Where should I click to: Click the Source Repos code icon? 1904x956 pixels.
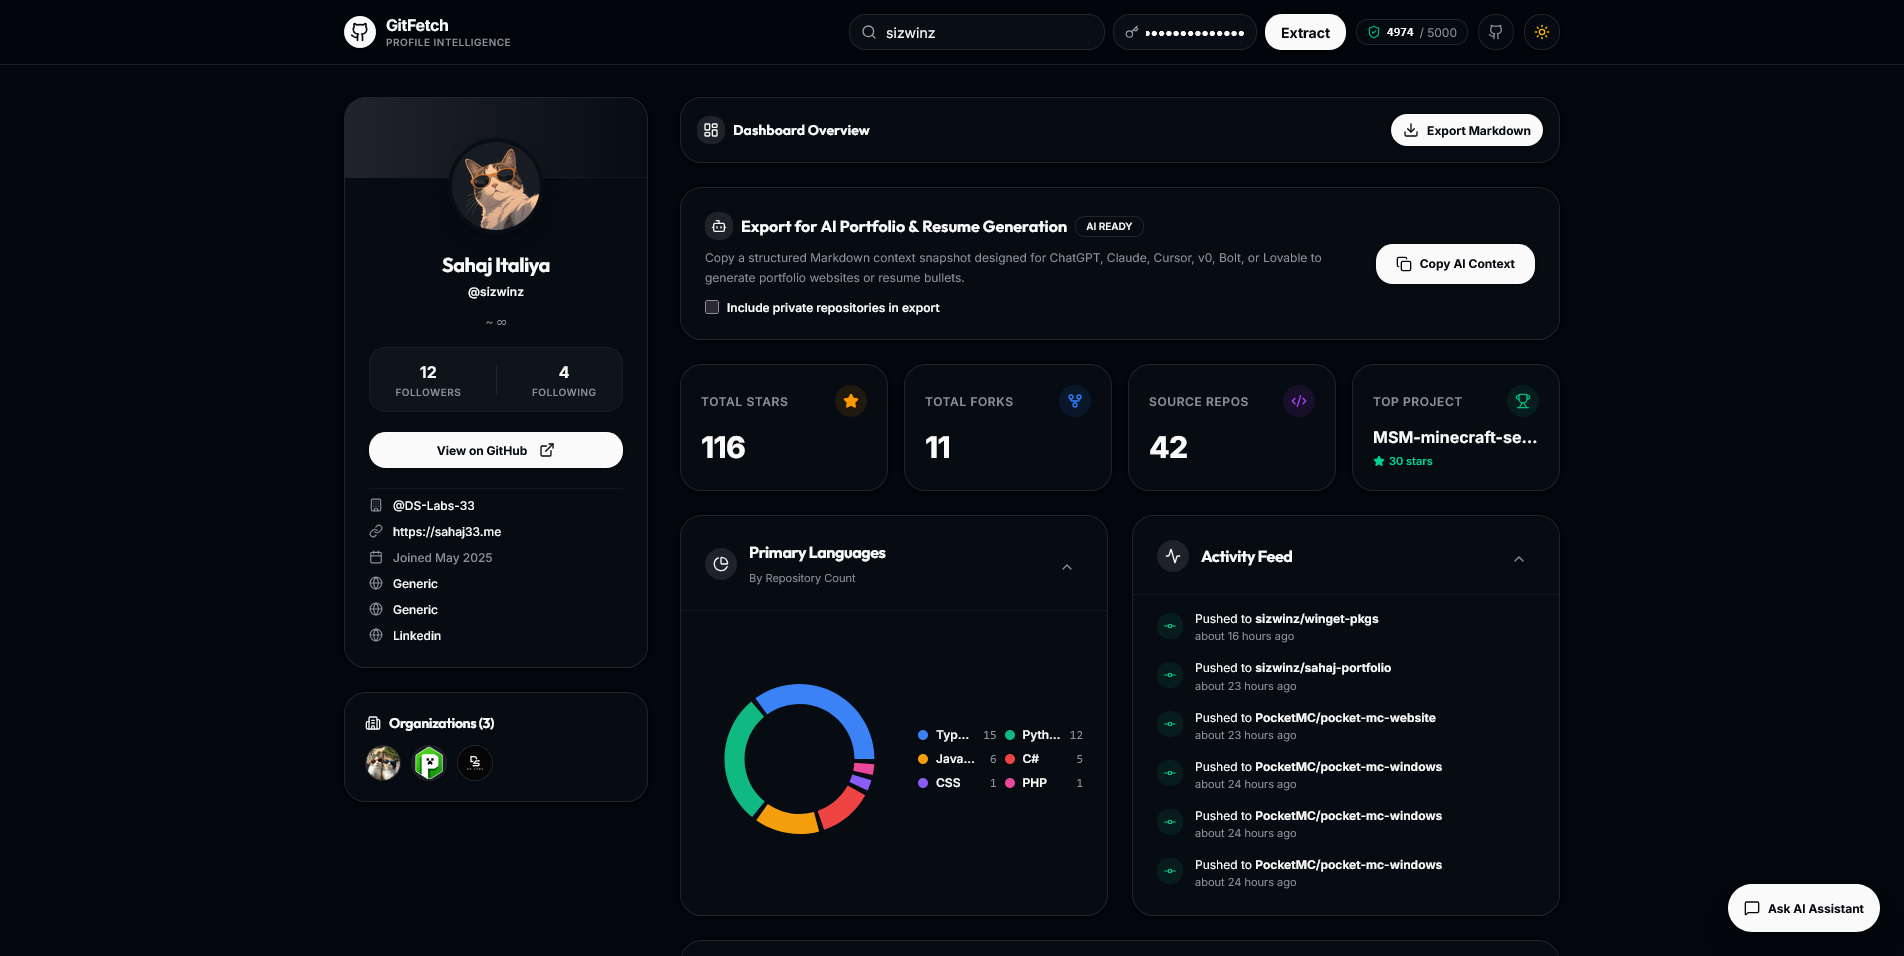1299,401
